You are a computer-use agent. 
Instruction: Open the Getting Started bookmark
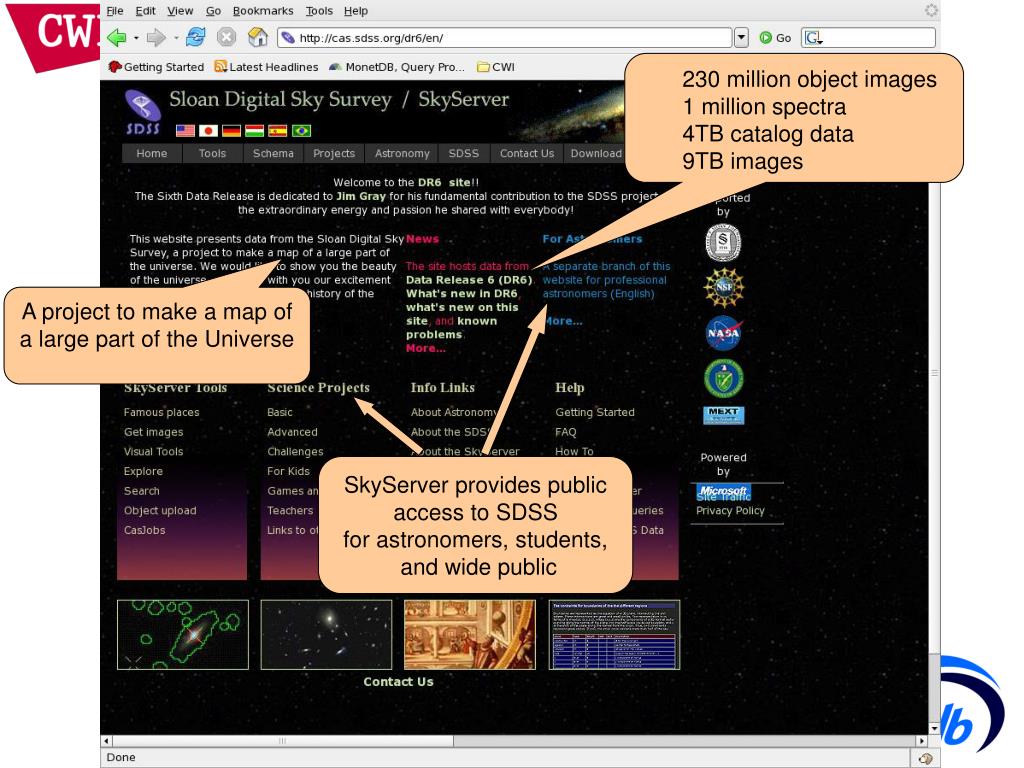pyautogui.click(x=156, y=67)
